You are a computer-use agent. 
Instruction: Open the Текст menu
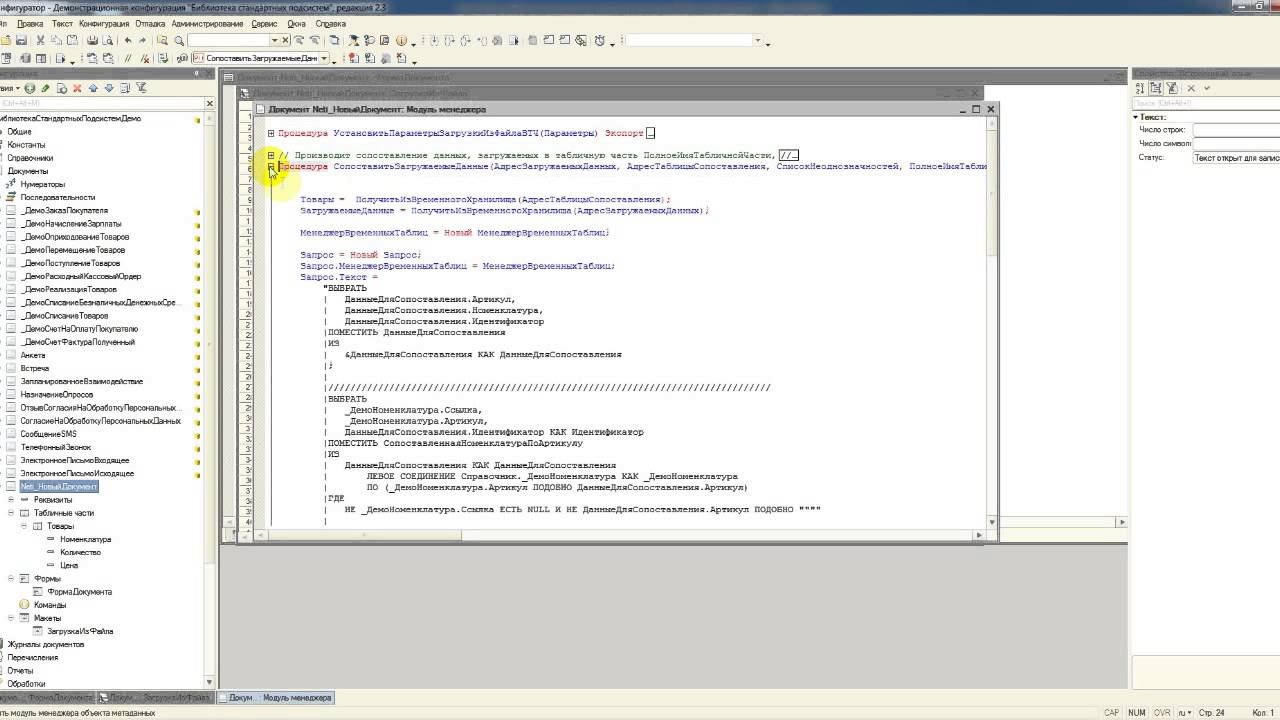pos(62,23)
